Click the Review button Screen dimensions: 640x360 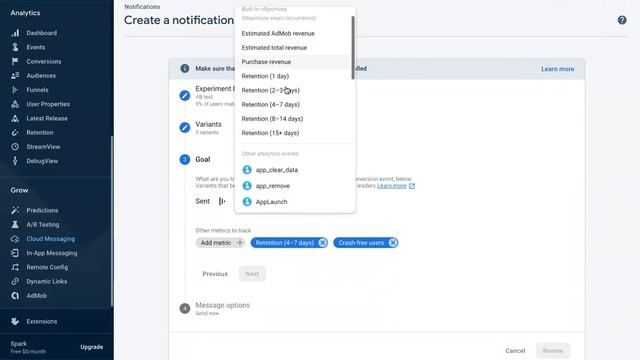pyautogui.click(x=553, y=351)
